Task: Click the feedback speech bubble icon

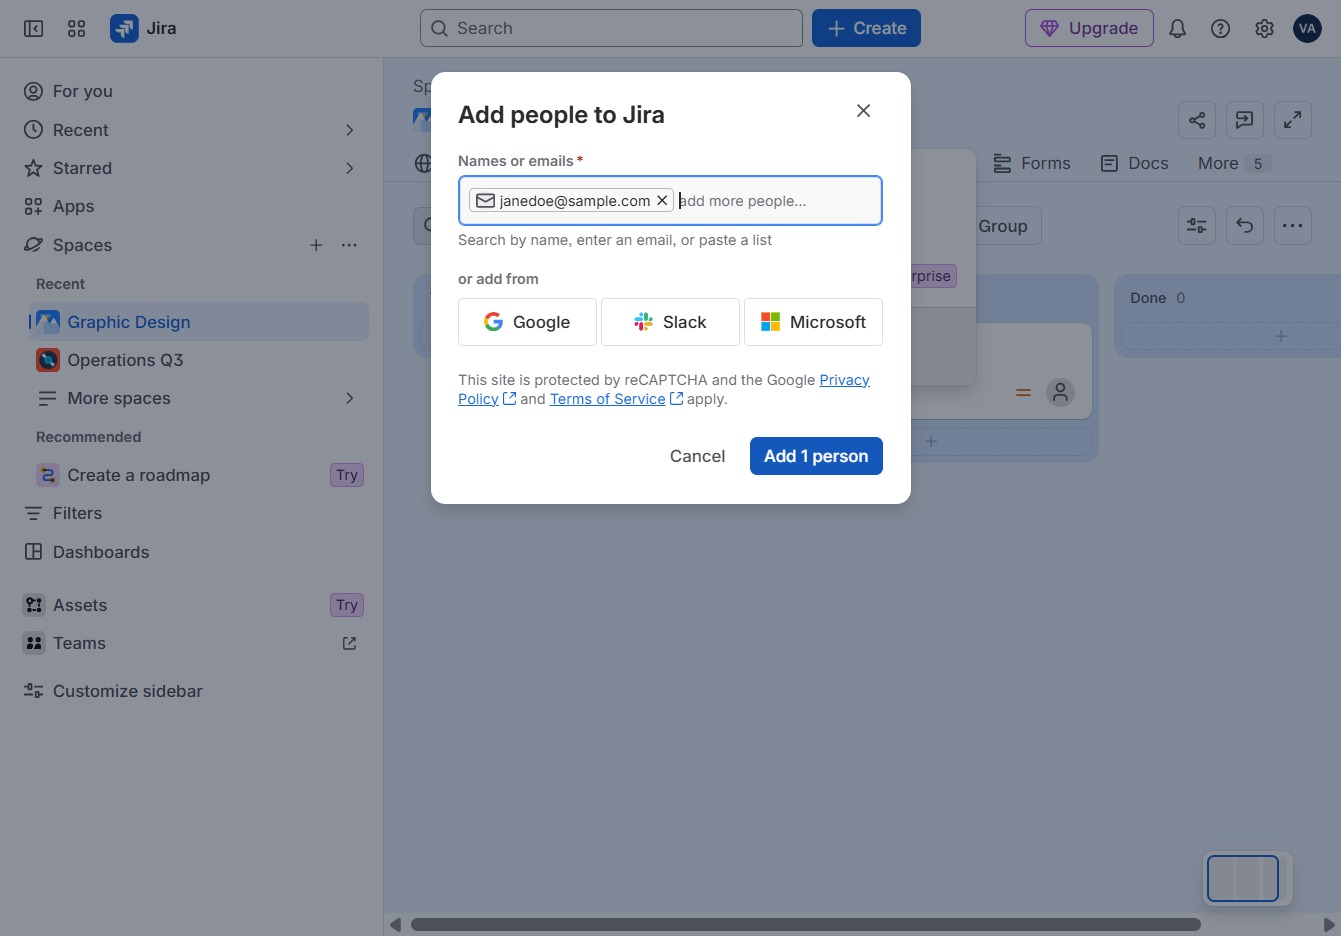Action: [x=1245, y=120]
